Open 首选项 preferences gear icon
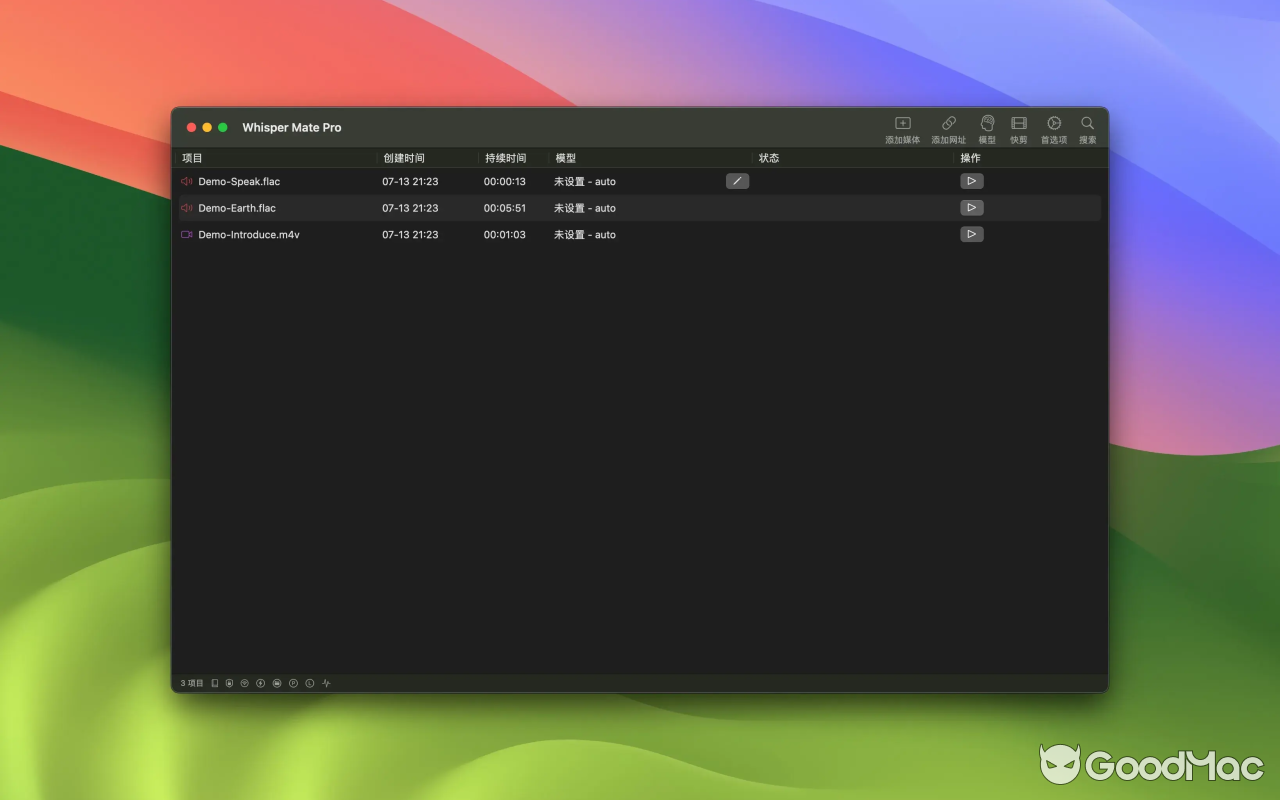 click(x=1054, y=128)
